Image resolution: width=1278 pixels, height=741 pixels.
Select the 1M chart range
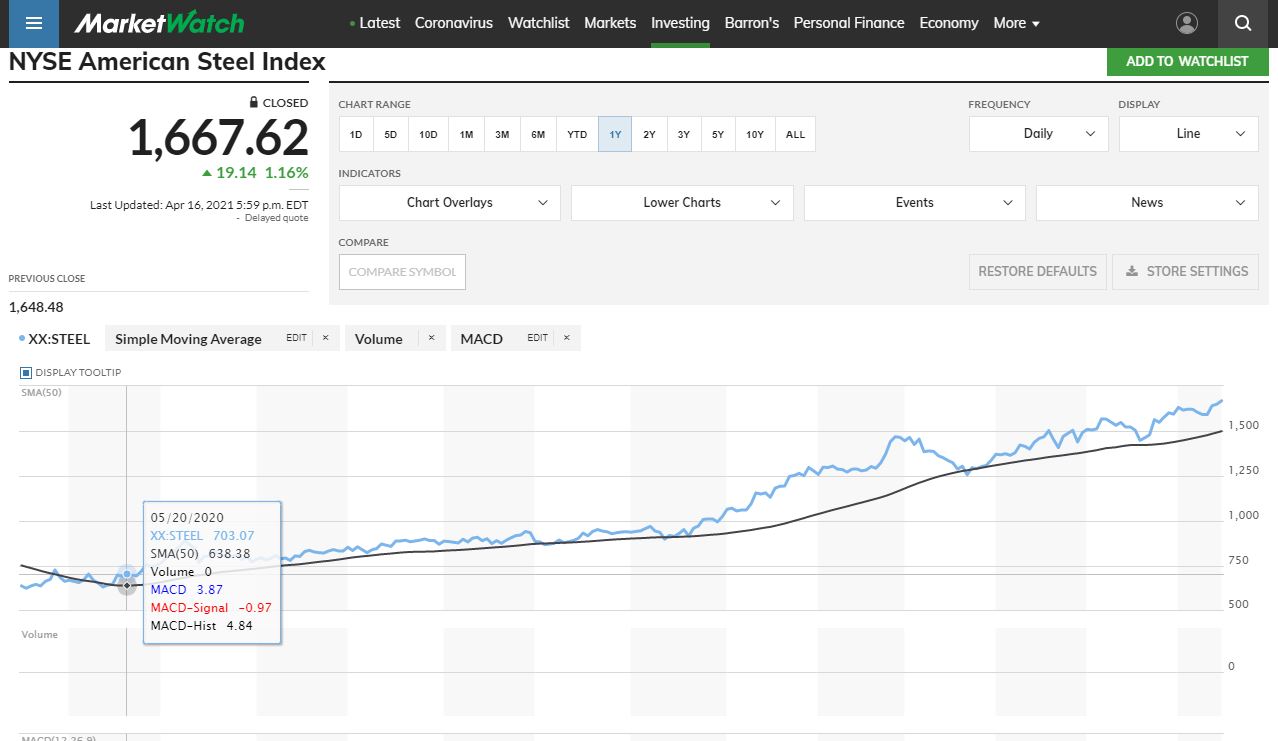(466, 134)
